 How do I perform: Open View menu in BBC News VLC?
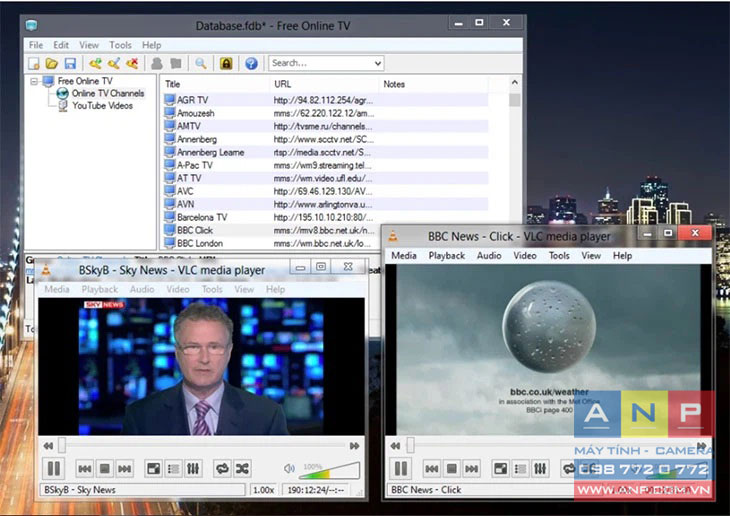coord(591,256)
